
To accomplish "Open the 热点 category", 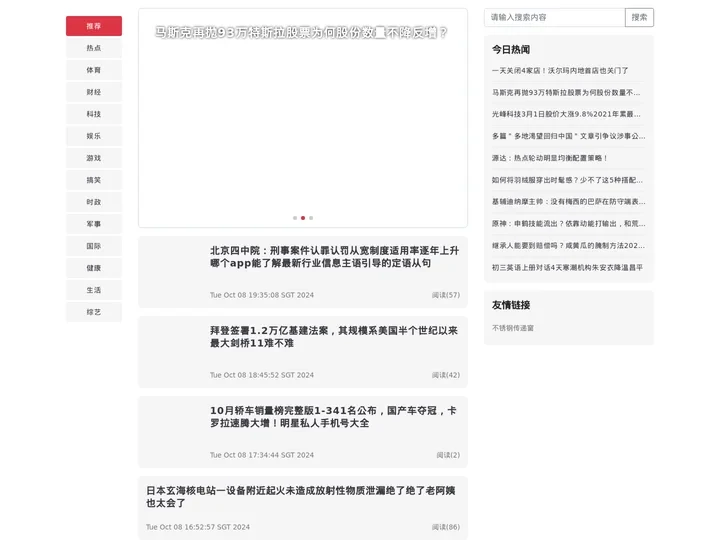I will coord(94,48).
